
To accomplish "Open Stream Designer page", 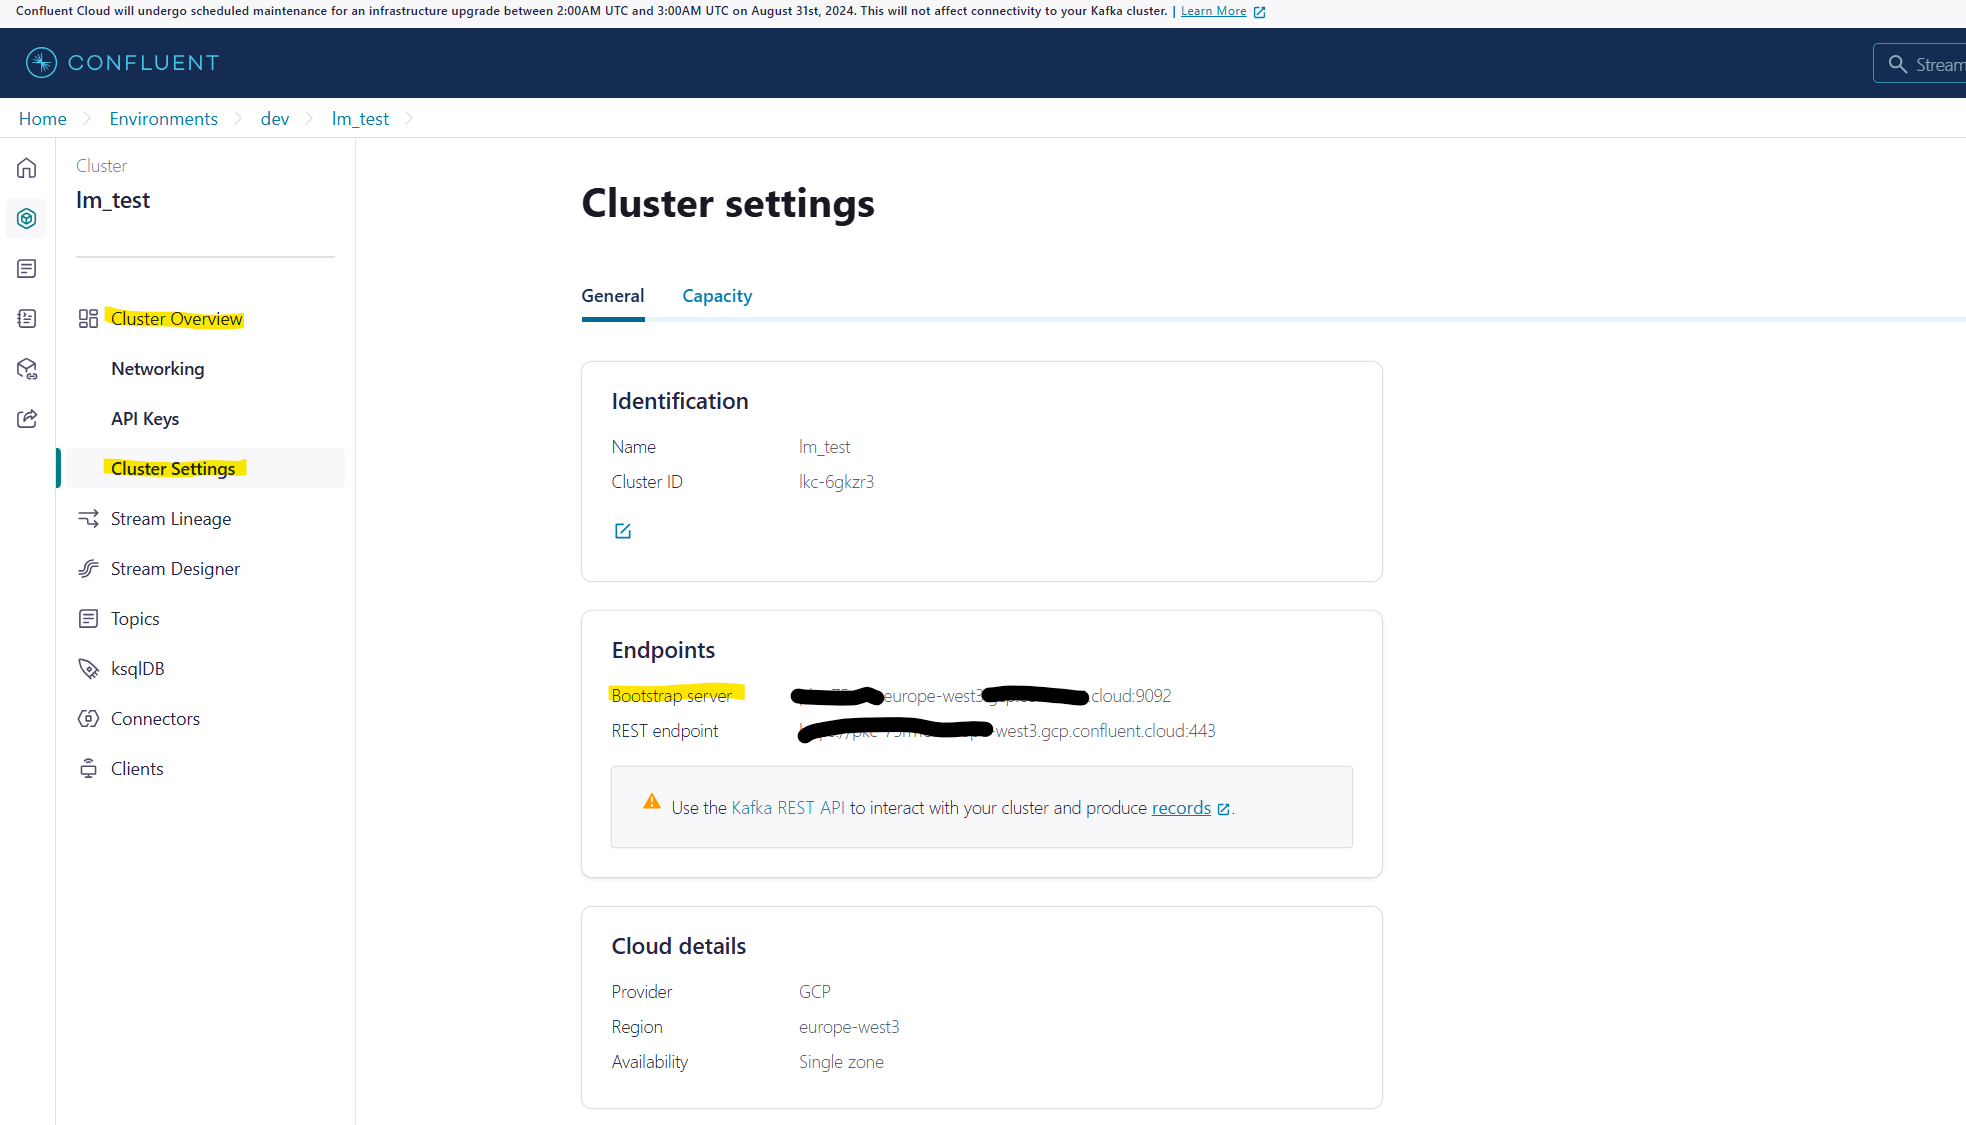I will click(x=175, y=568).
